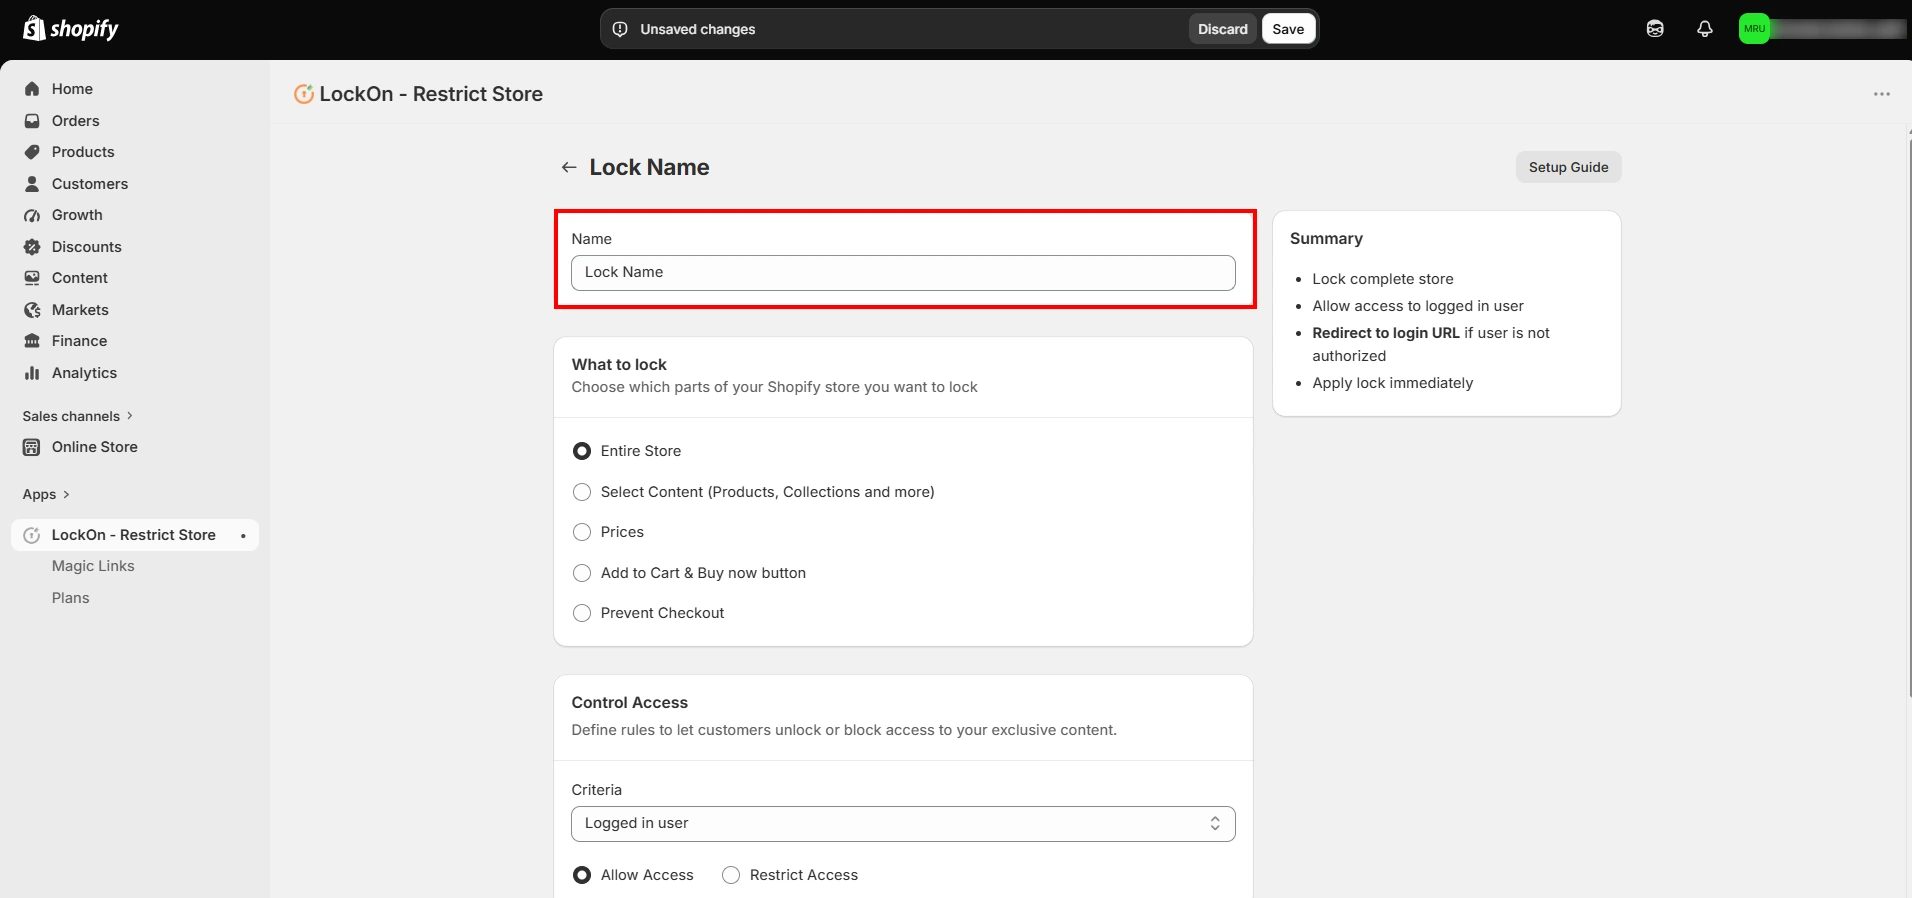This screenshot has height=898, width=1912.
Task: Open LockOn - Restrict Store app item
Action: tap(135, 535)
